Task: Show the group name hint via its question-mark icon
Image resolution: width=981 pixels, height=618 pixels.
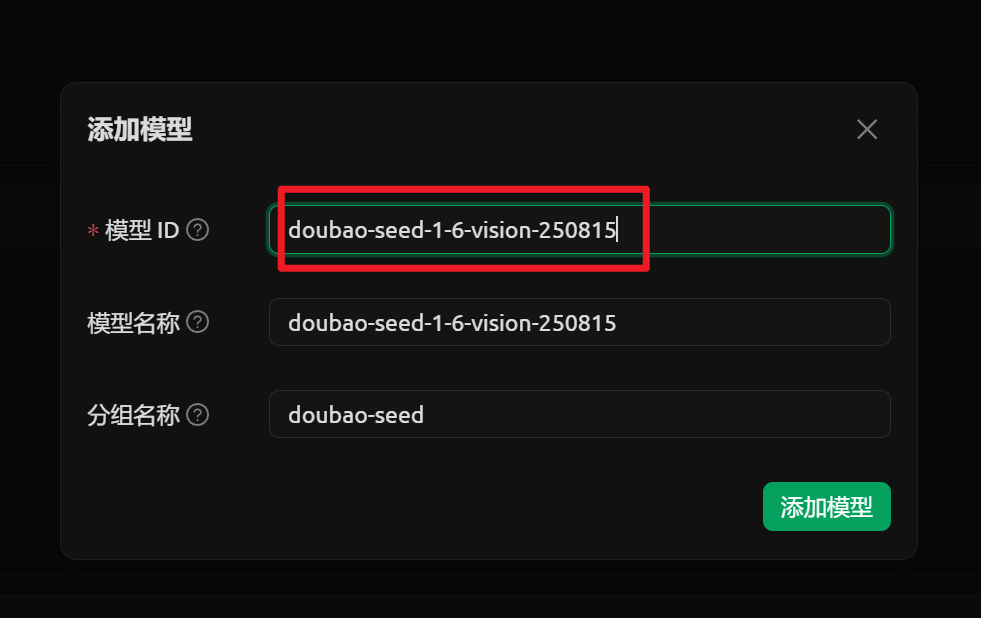Action: (x=198, y=414)
